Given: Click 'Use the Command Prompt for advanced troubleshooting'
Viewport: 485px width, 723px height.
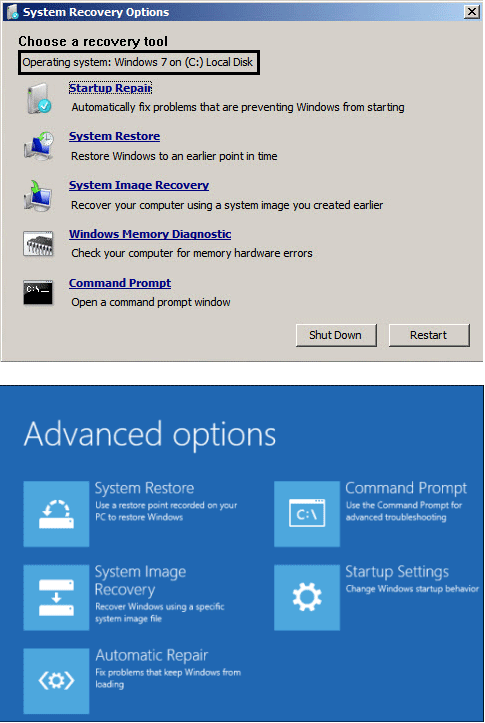Looking at the screenshot, I should coord(404,511).
